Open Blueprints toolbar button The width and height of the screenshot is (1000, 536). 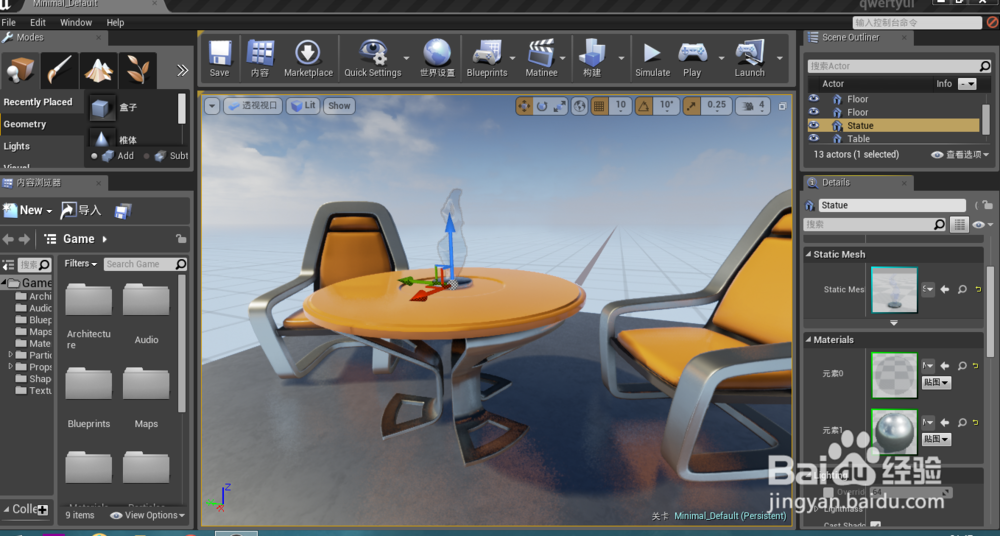click(x=487, y=58)
